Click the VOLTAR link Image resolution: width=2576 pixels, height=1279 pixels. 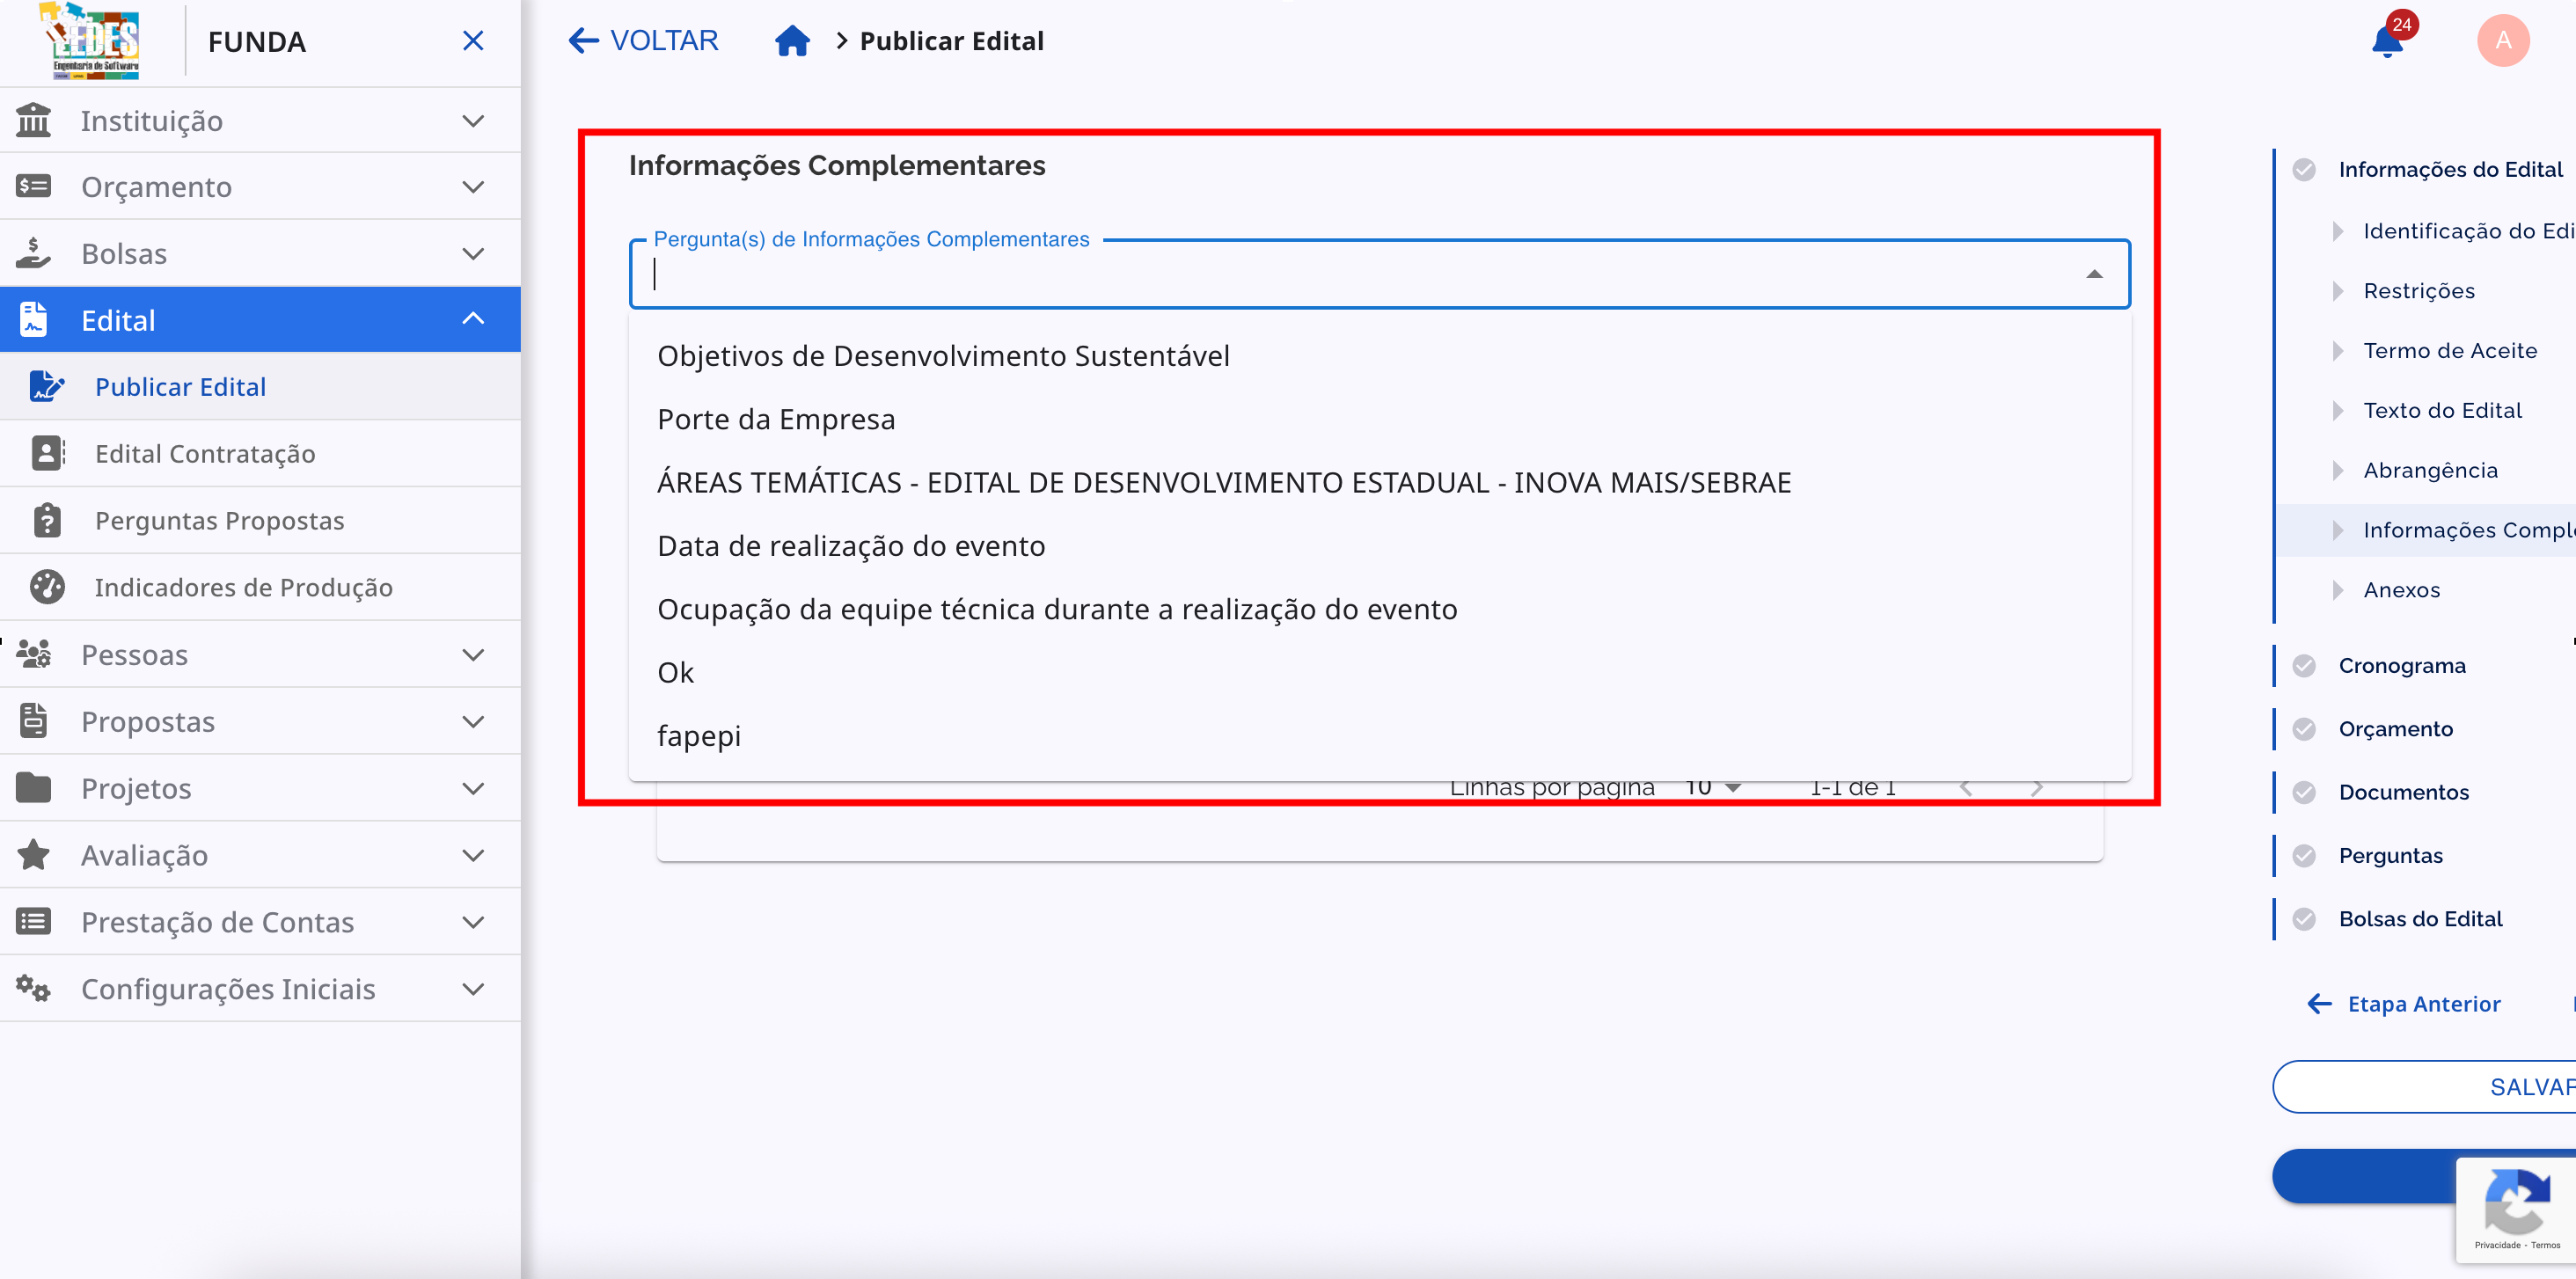coord(643,40)
